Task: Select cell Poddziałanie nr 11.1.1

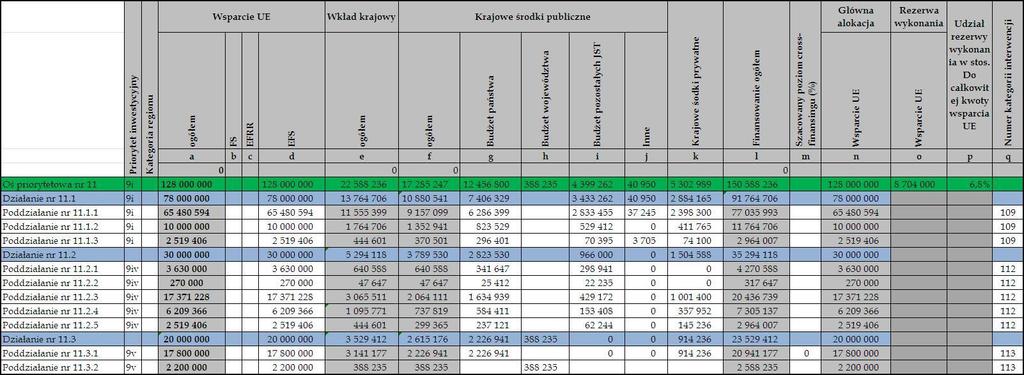Action: point(62,212)
